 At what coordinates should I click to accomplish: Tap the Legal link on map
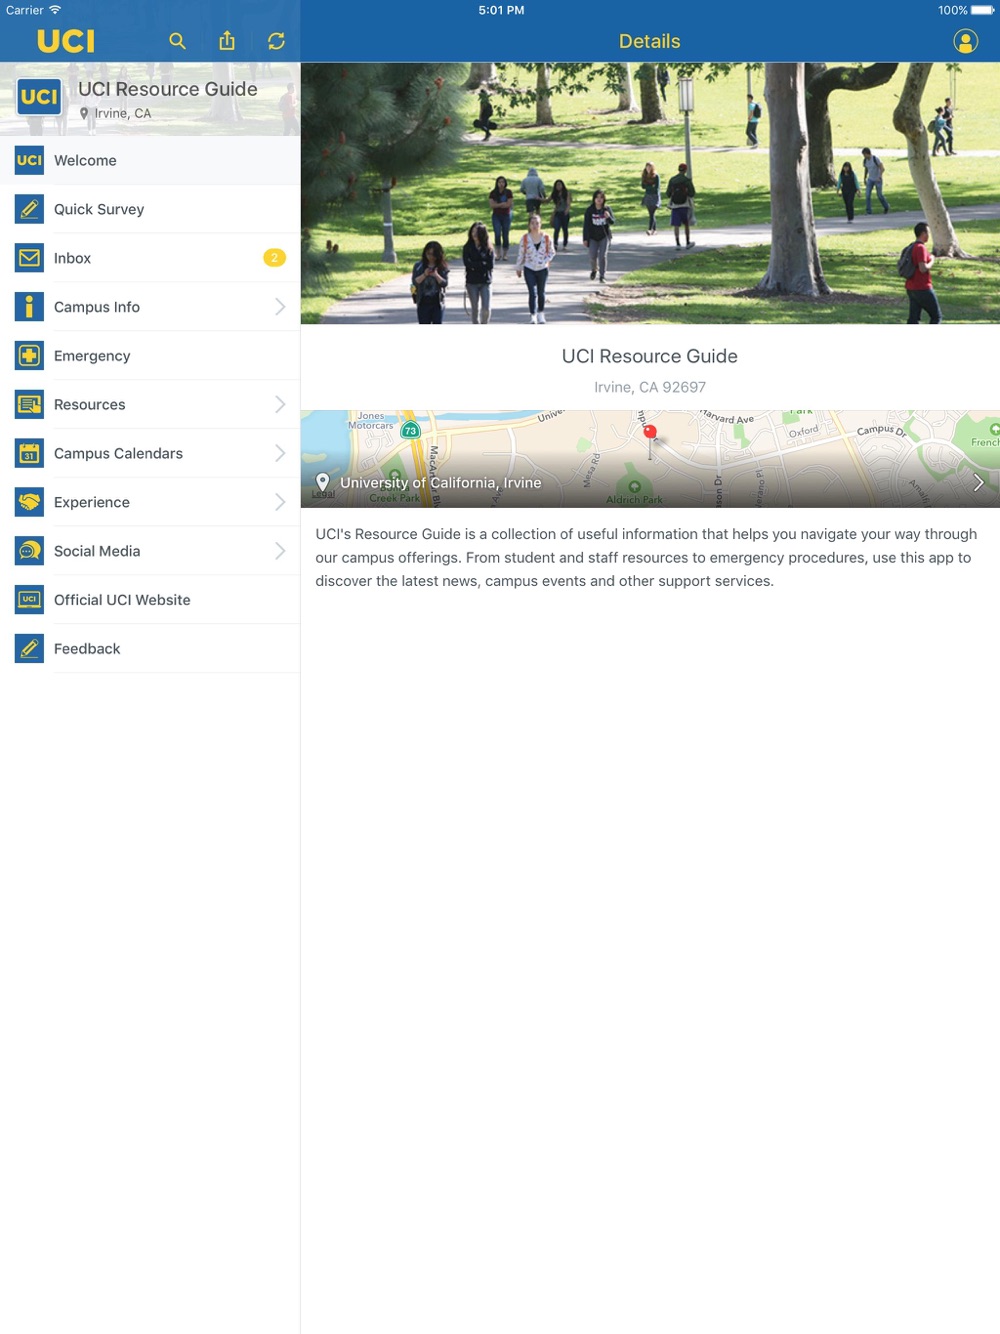coord(323,494)
